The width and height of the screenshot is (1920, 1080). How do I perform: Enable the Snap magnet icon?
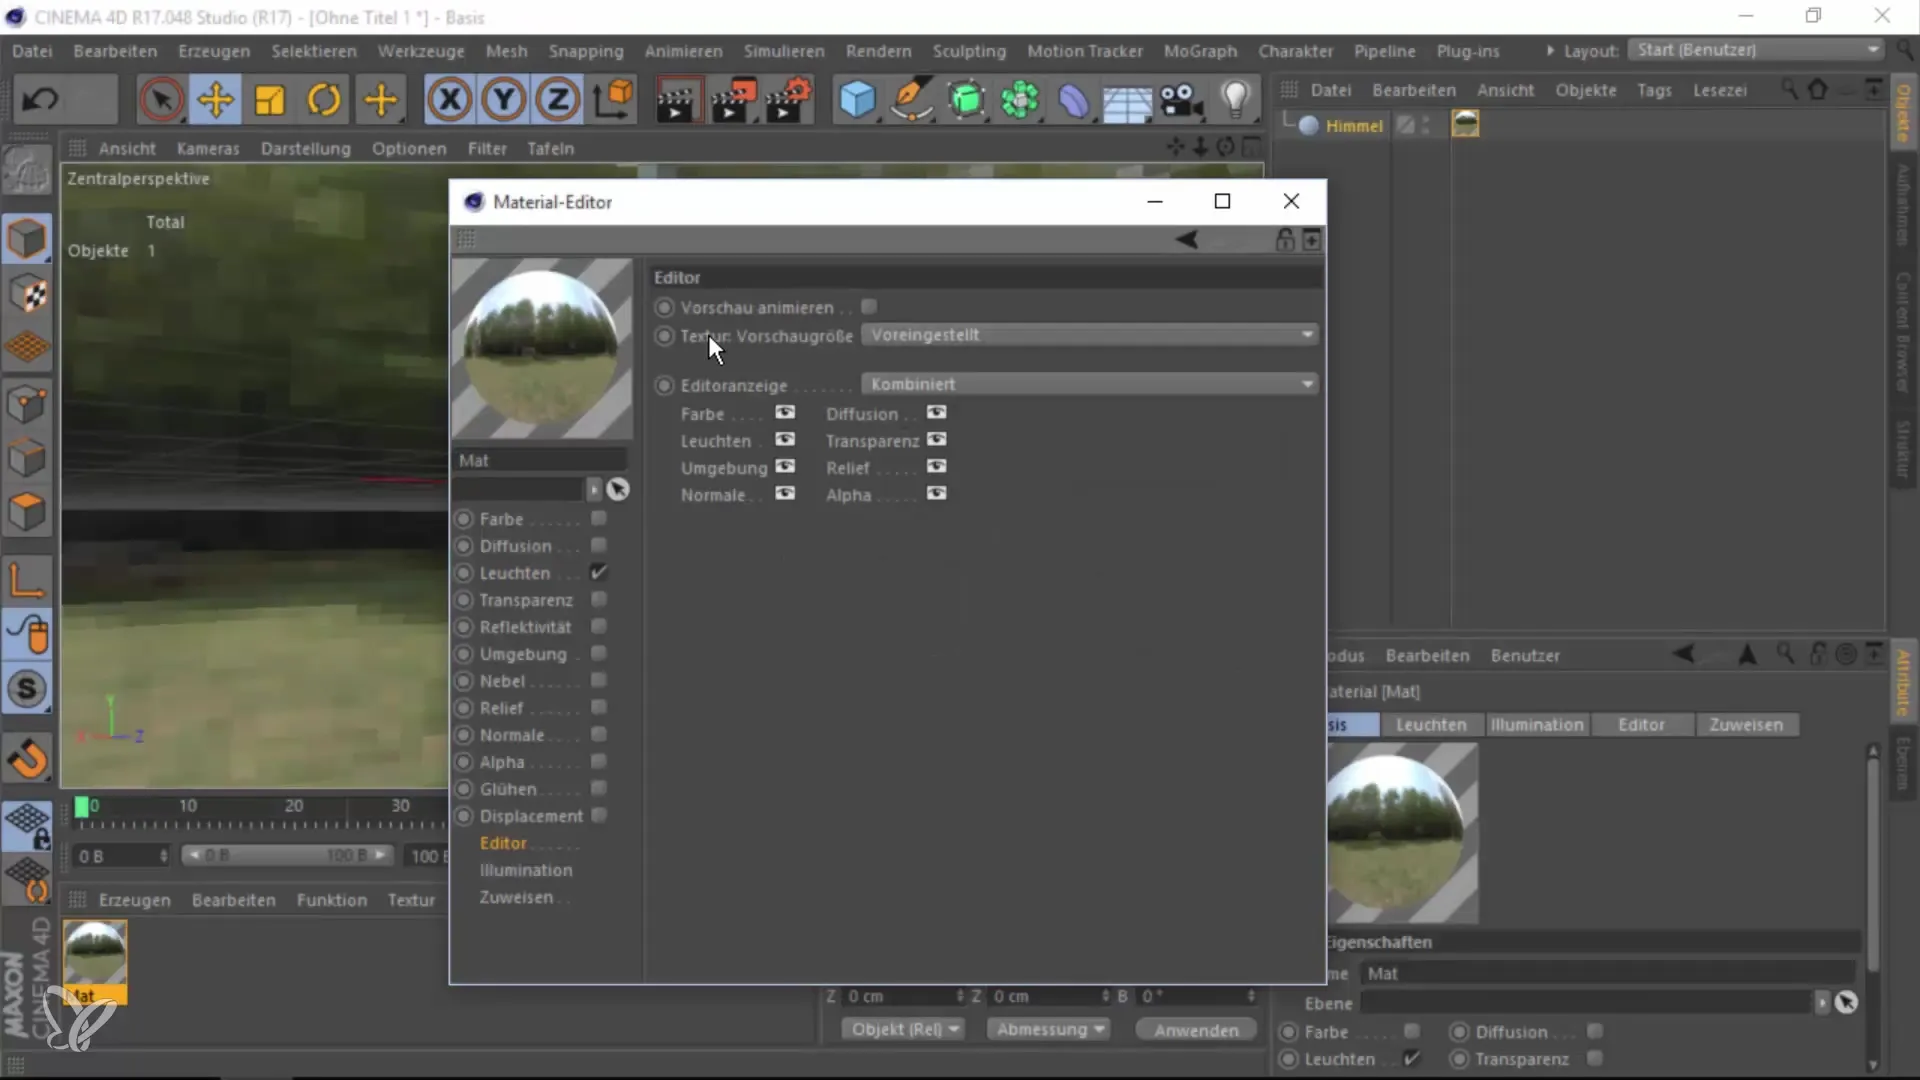click(27, 758)
